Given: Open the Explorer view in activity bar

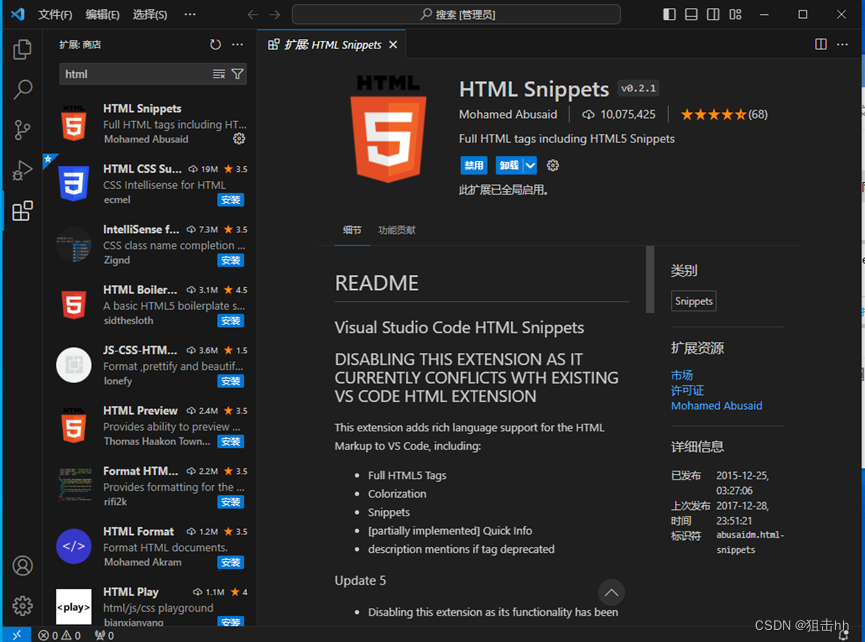Looking at the screenshot, I should tap(22, 49).
